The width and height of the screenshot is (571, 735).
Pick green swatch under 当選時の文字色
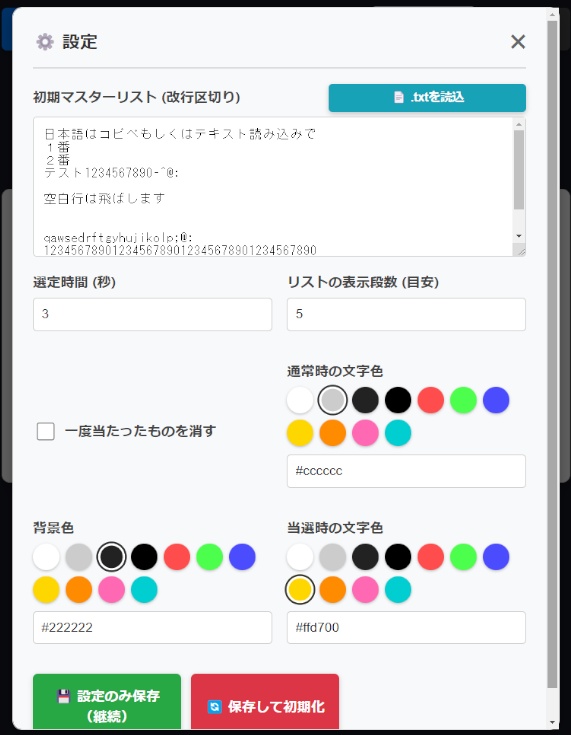pyautogui.click(x=463, y=557)
